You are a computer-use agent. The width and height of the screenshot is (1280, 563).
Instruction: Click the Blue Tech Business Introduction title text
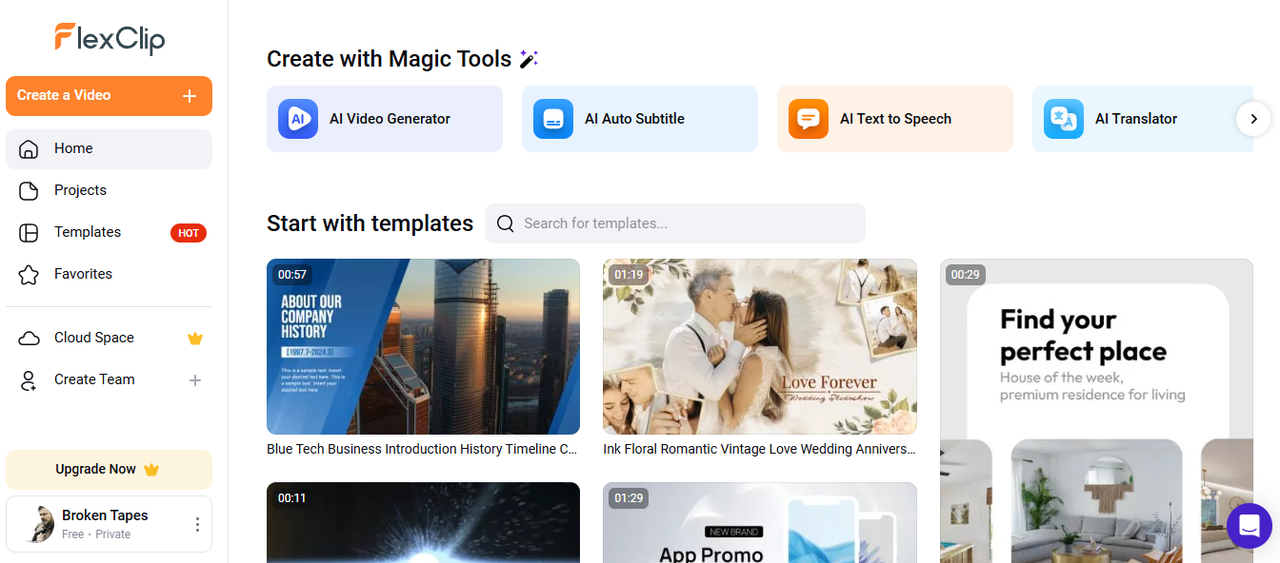click(422, 450)
